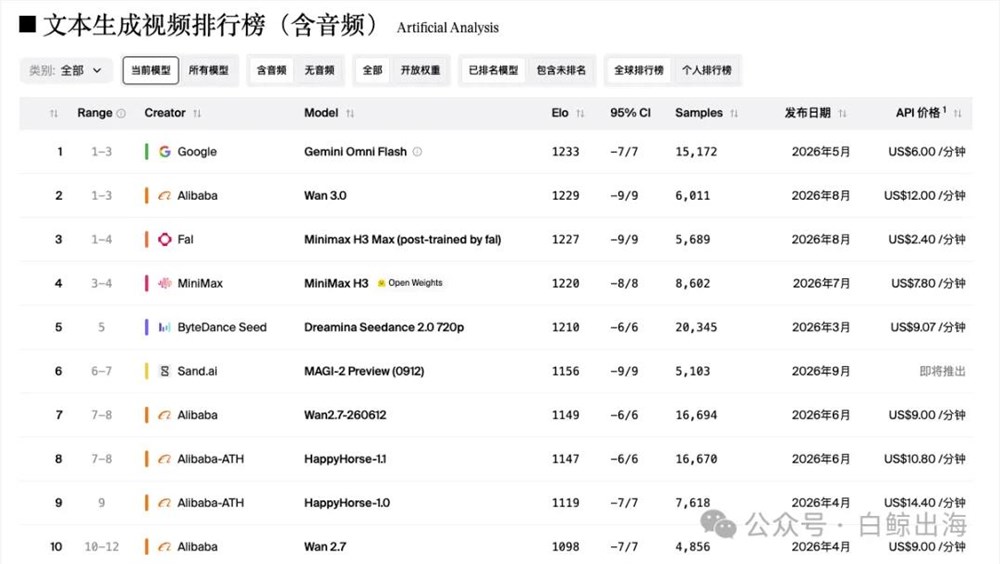Select the 所有模型 toggle
The height and width of the screenshot is (564, 1000).
[209, 70]
